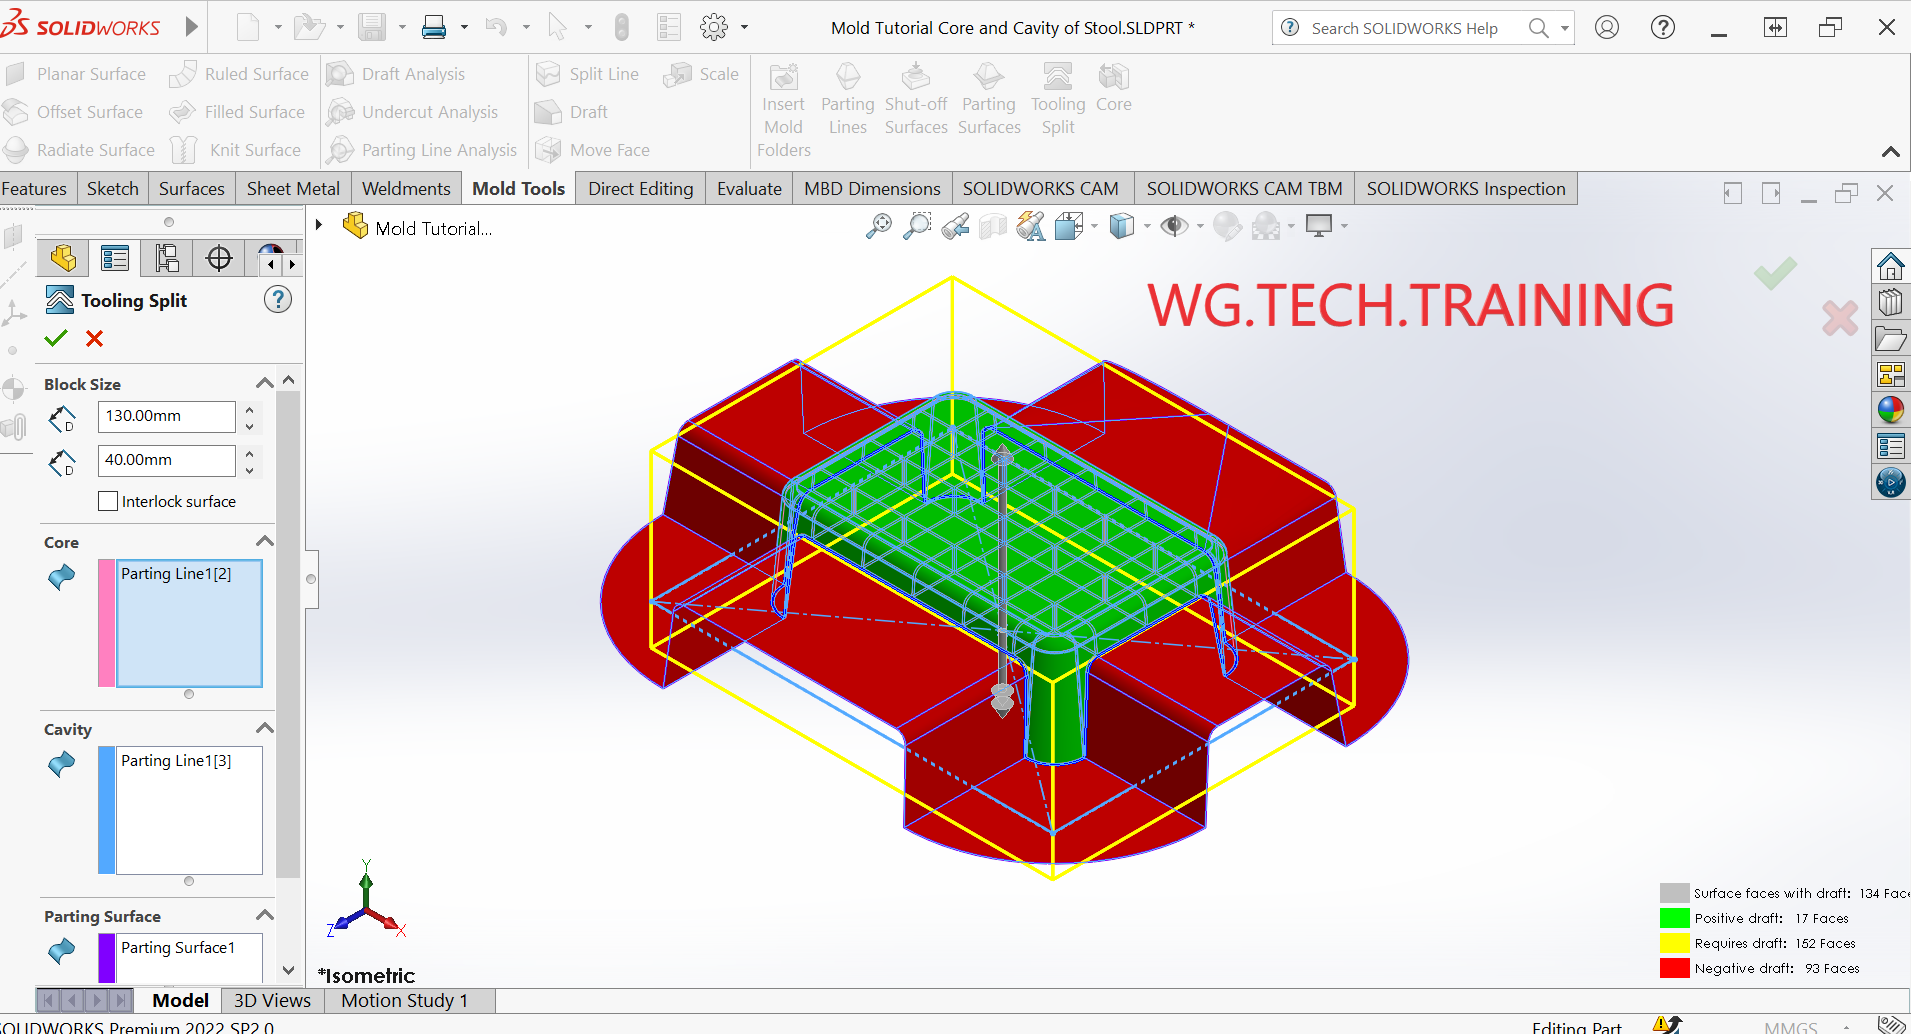Accept Tooling Split with green checkmark

tap(56, 339)
